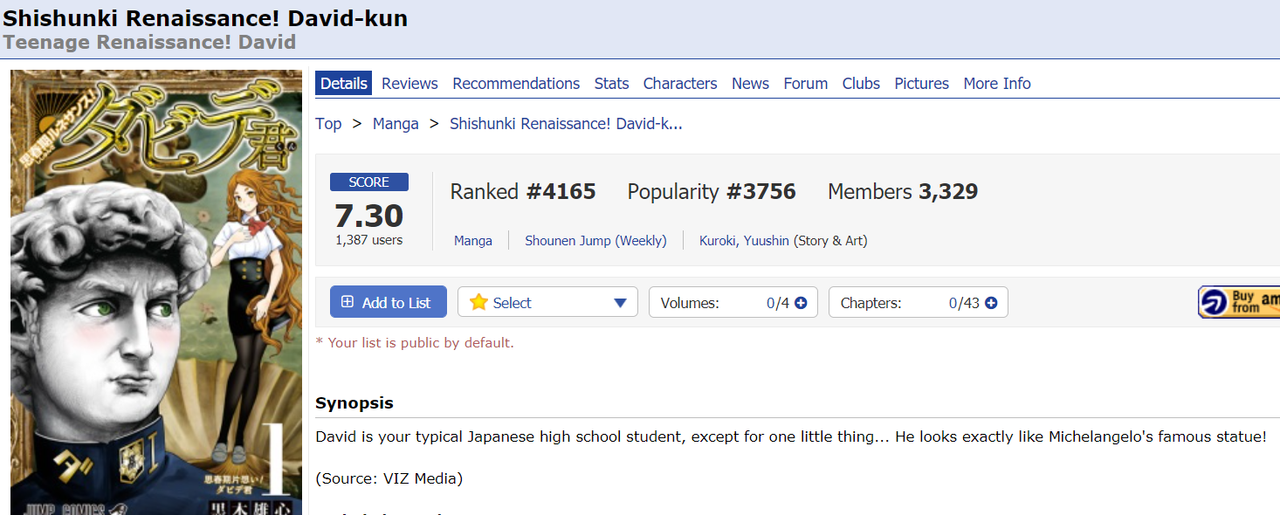The height and width of the screenshot is (515, 1280).
Task: Switch to the Details tab
Action: point(344,83)
